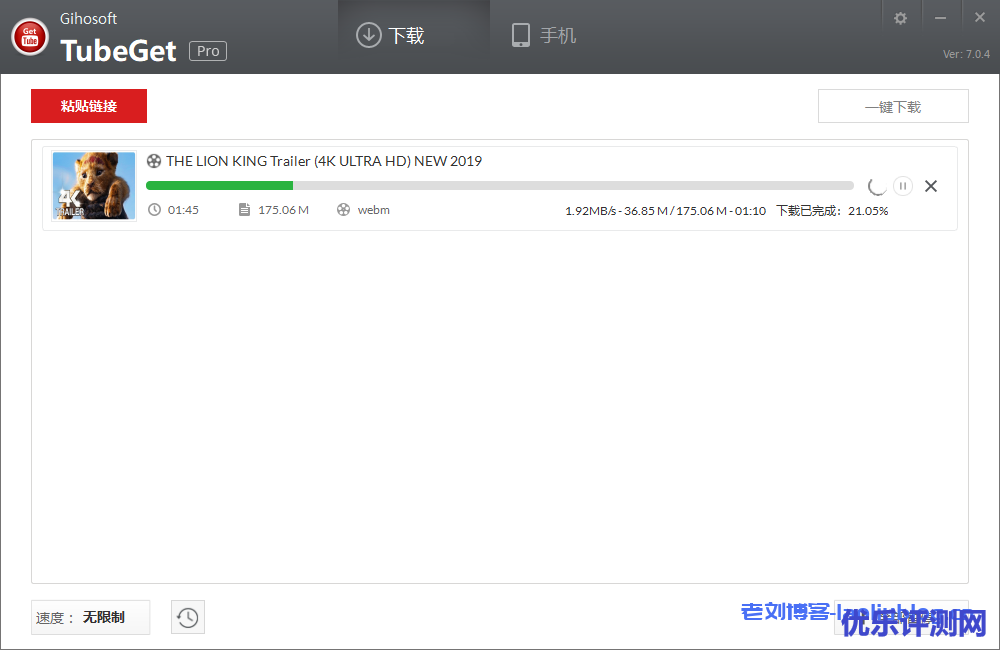
Task: Click the Gihosoft brand name text
Action: point(89,18)
